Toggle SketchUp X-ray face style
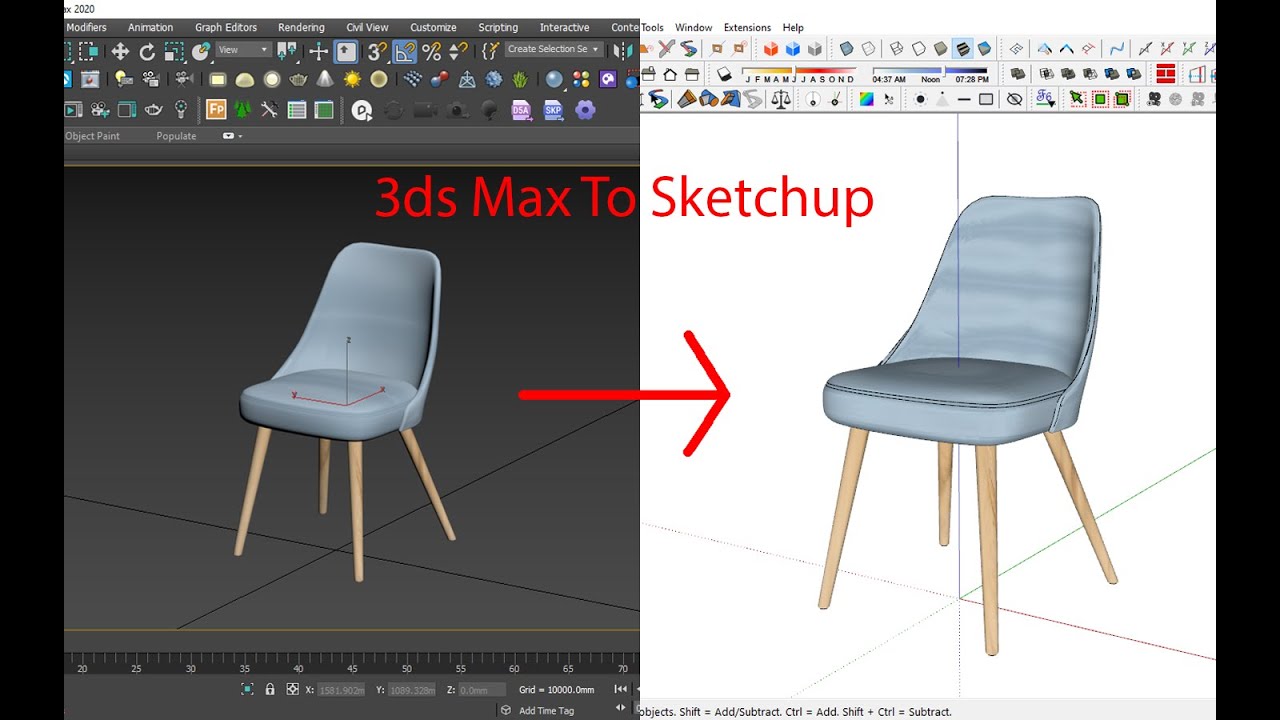The image size is (1280, 720). [x=846, y=48]
